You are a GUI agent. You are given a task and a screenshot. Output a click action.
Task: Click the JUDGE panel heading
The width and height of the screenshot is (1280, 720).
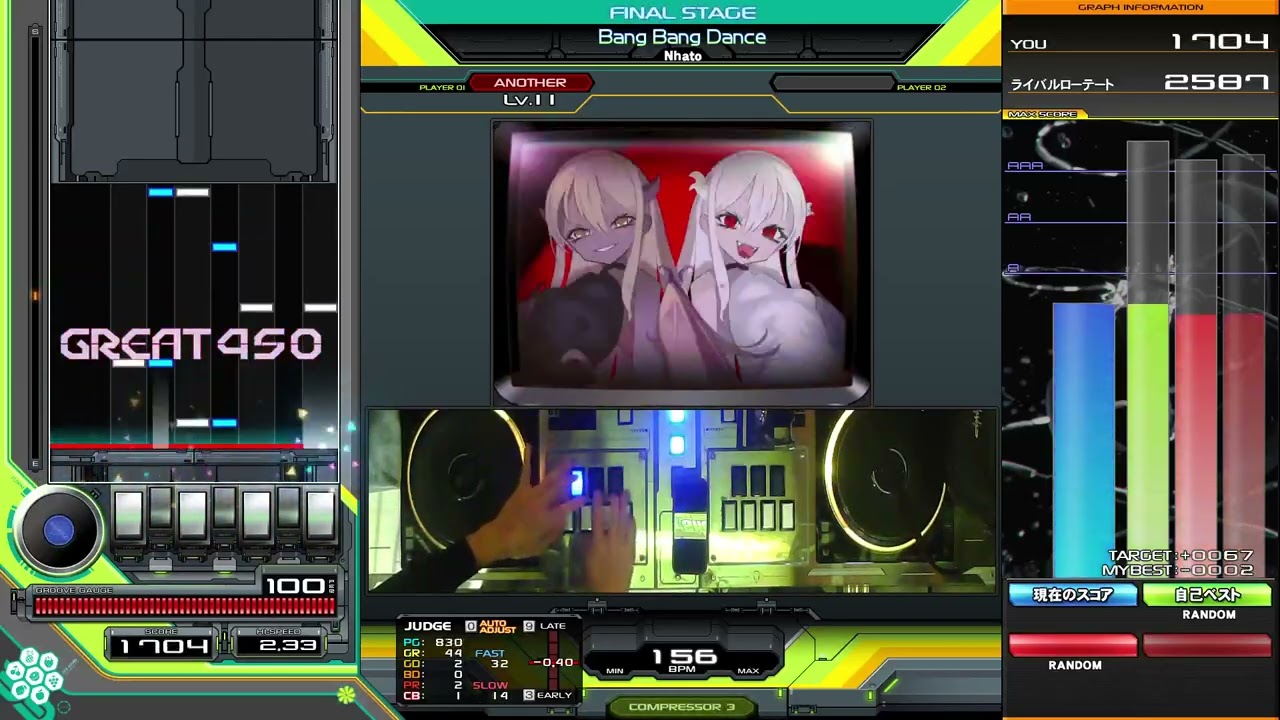[x=428, y=626]
